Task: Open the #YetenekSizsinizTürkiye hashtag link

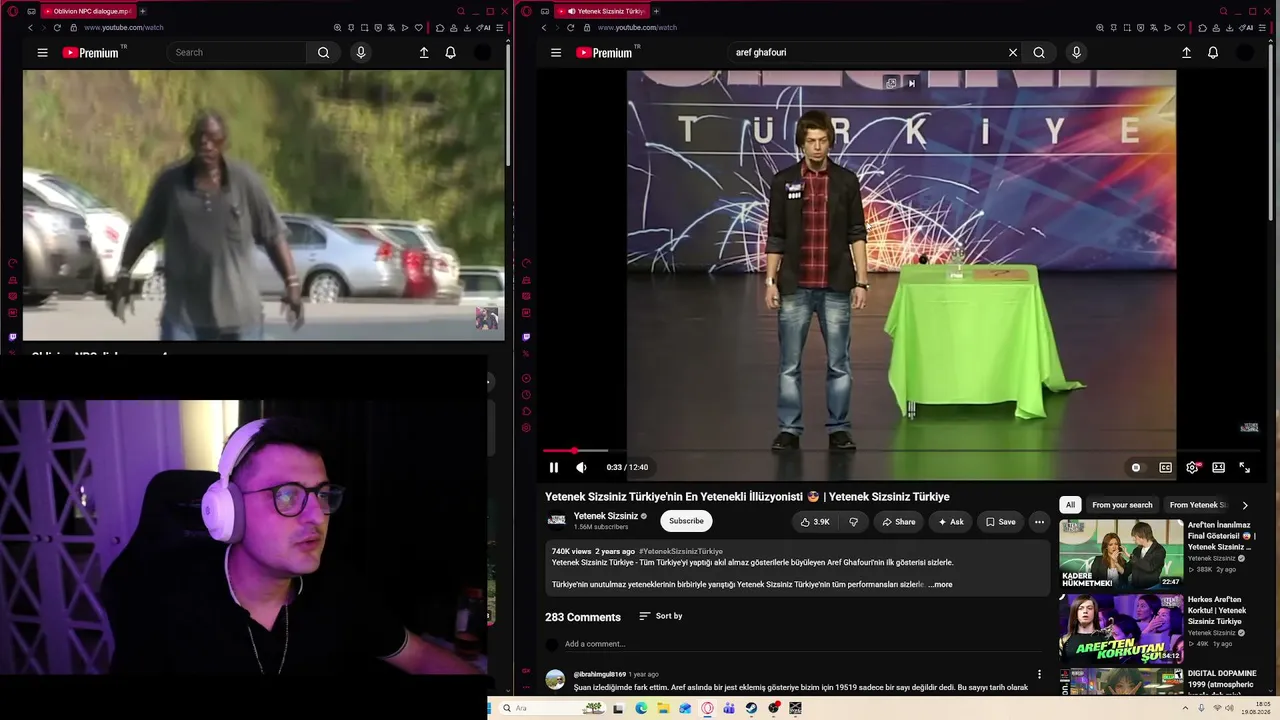Action: (x=681, y=551)
